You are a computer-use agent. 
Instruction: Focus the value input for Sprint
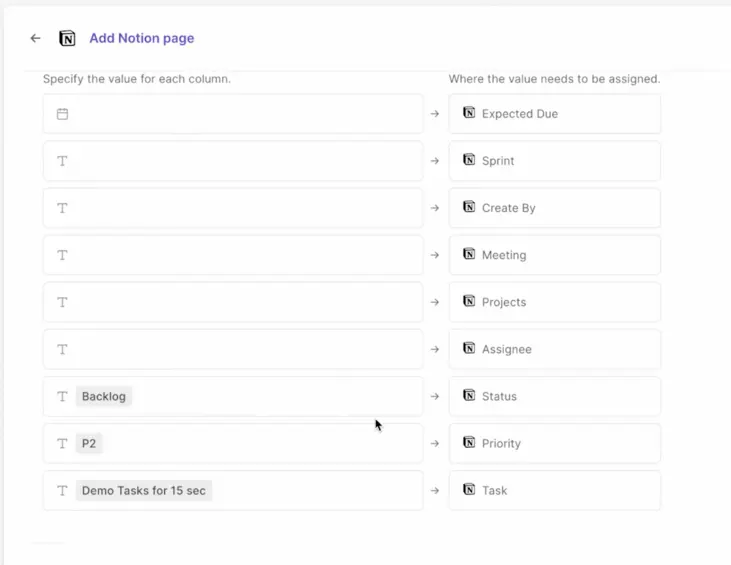[233, 161]
